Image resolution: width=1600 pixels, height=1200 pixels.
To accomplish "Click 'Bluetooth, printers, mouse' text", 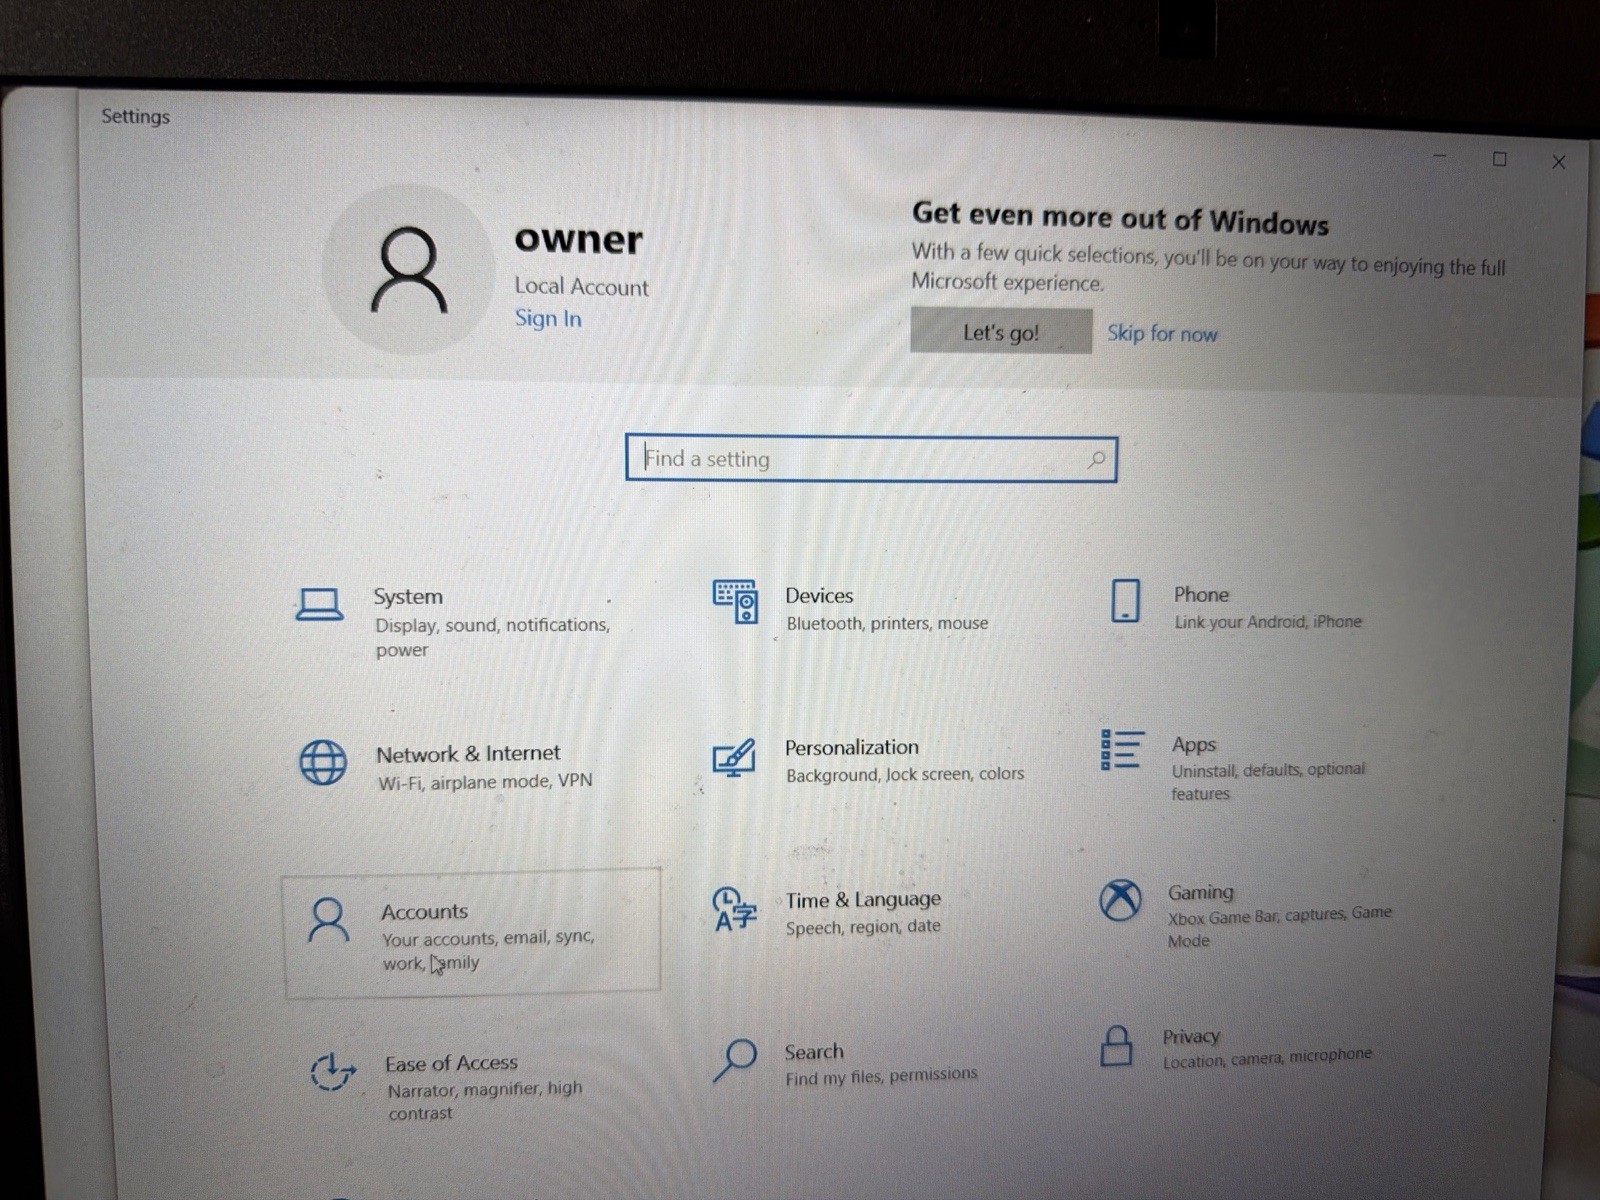I will [887, 623].
